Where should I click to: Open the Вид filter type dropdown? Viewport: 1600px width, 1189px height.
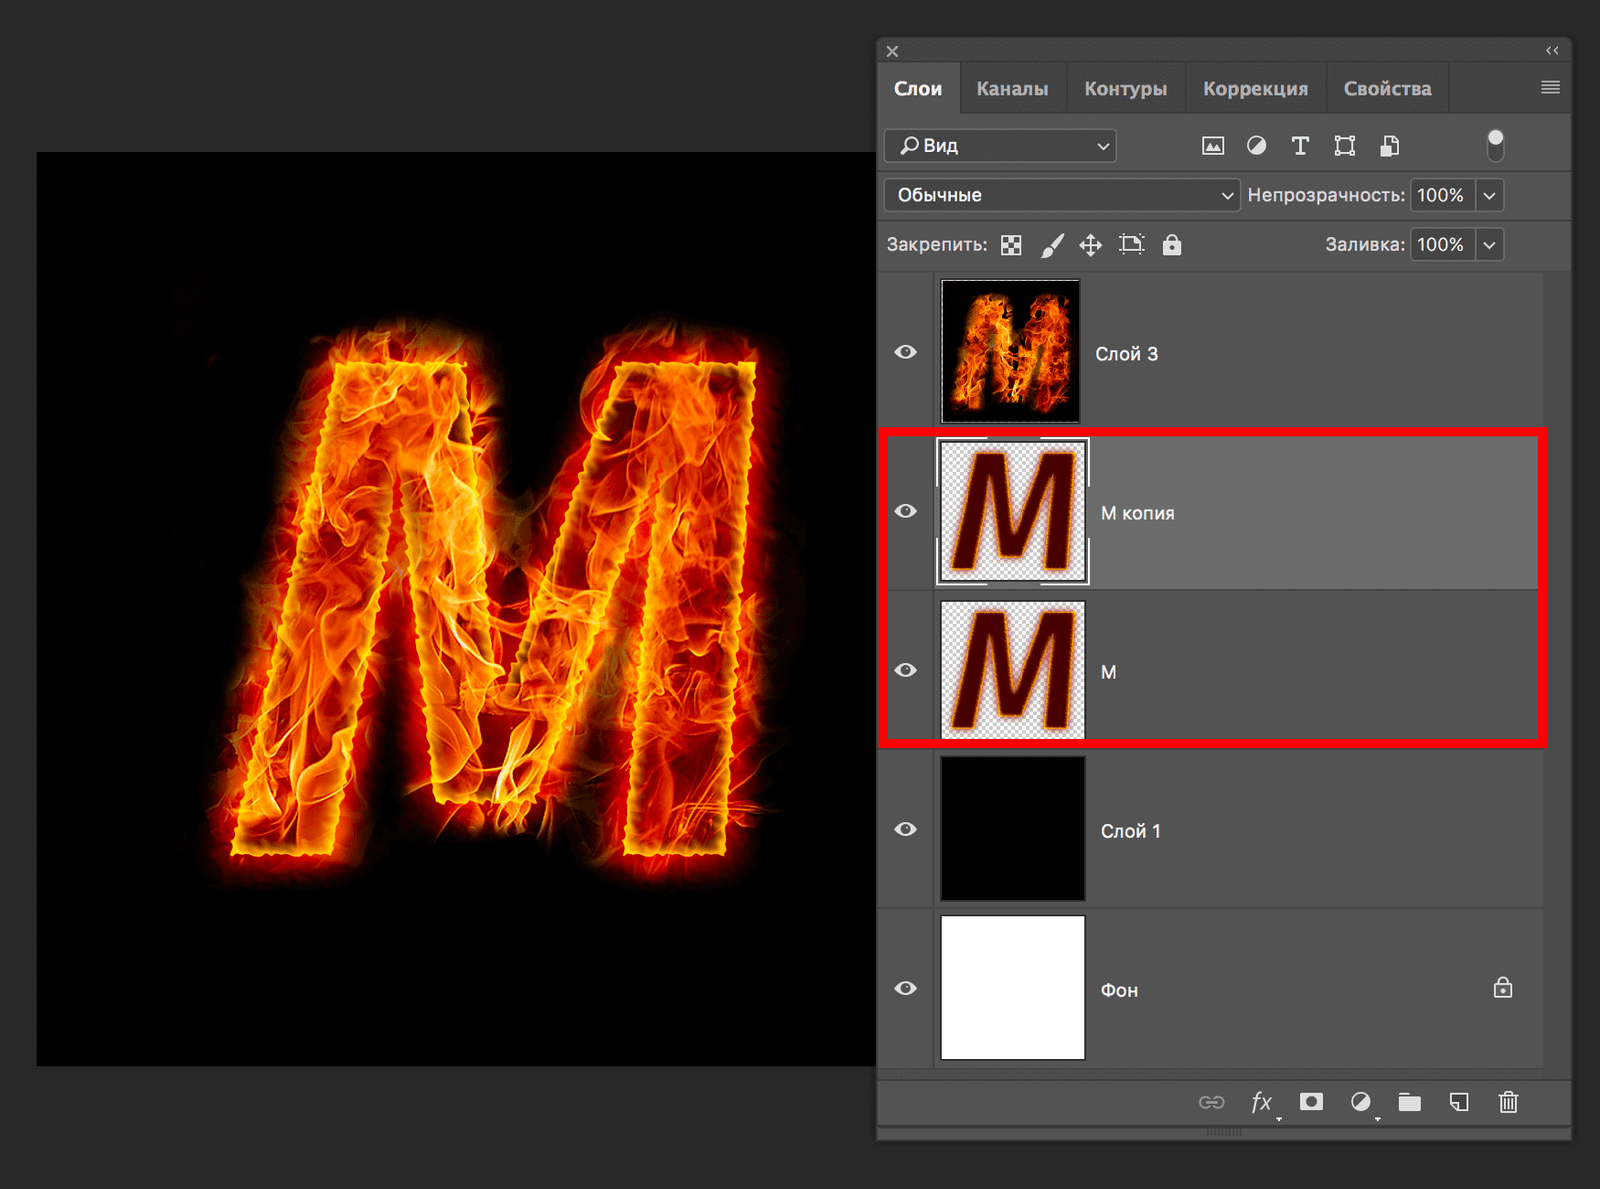coord(1000,146)
